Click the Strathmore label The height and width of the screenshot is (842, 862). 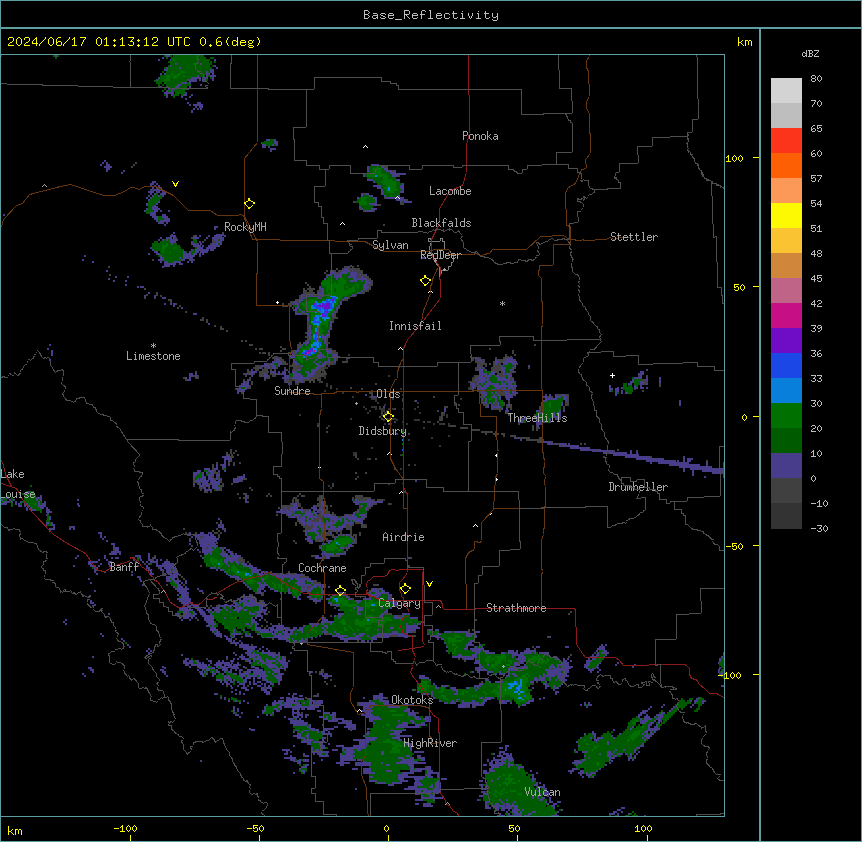click(x=516, y=608)
